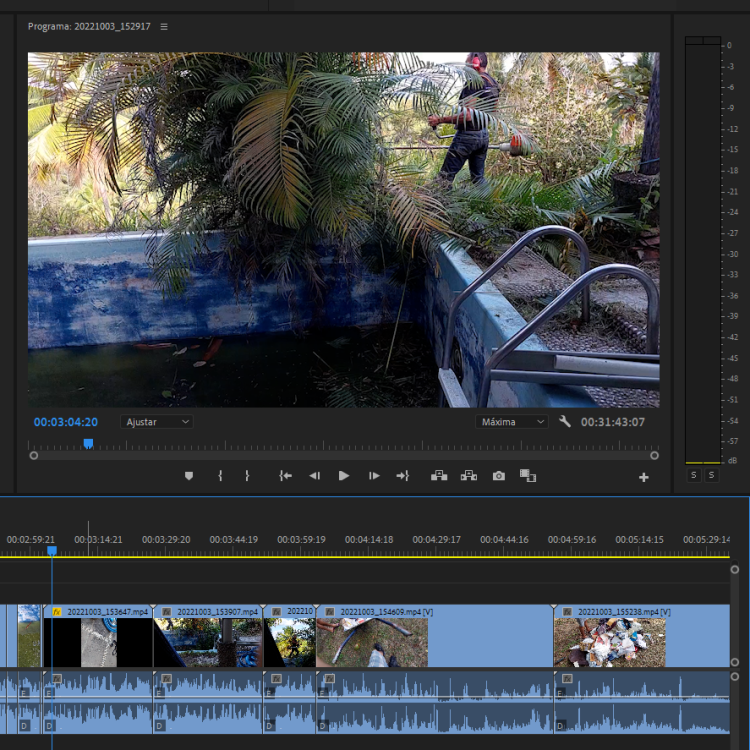Screen dimensions: 750x750
Task: Open the button editor plus icon
Action: [x=643, y=477]
